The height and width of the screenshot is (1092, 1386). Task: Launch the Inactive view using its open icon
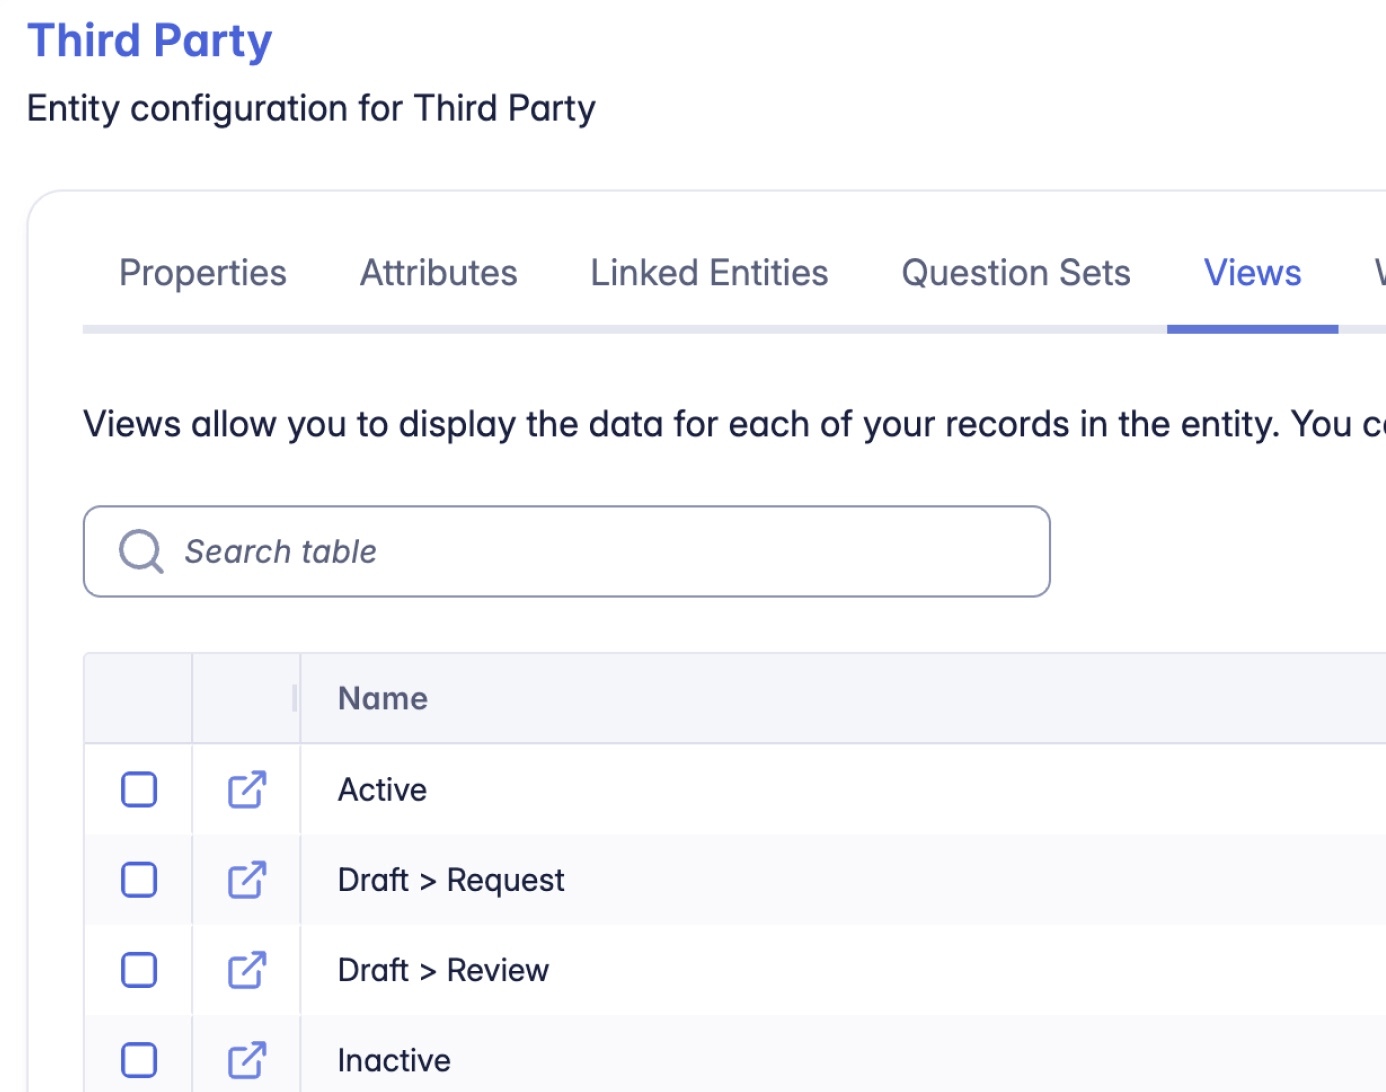[x=246, y=1060]
